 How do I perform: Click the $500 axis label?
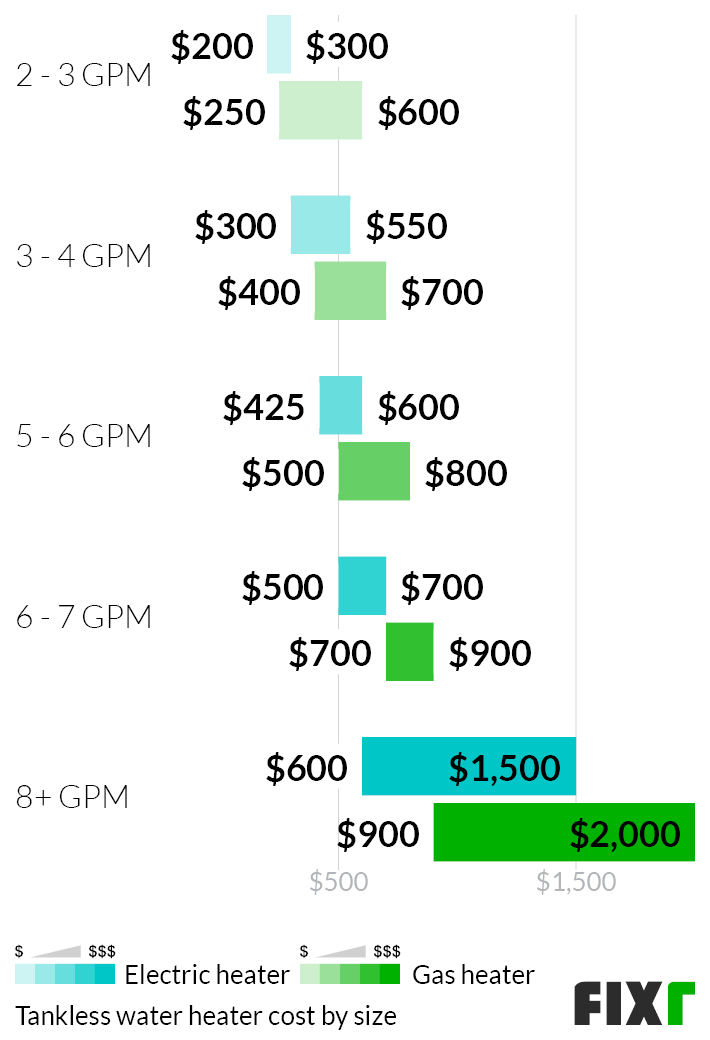pyautogui.click(x=338, y=882)
